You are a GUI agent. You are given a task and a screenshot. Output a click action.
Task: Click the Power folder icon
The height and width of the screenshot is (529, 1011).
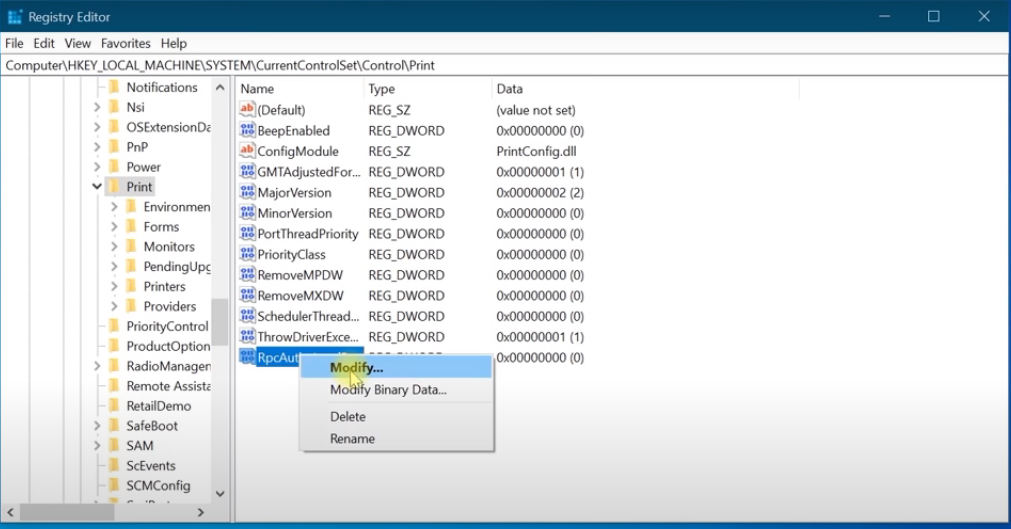(x=114, y=167)
